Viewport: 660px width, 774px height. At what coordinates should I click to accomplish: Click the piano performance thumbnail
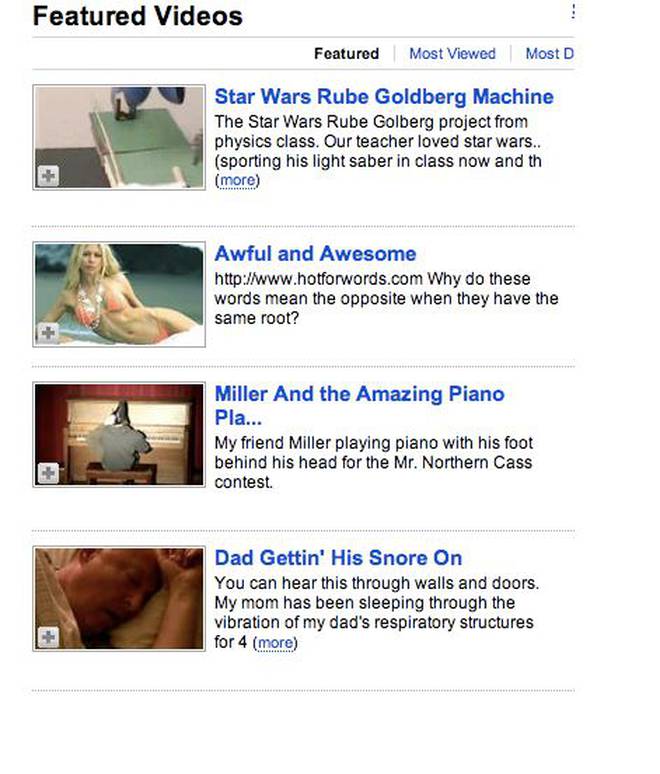(x=119, y=434)
